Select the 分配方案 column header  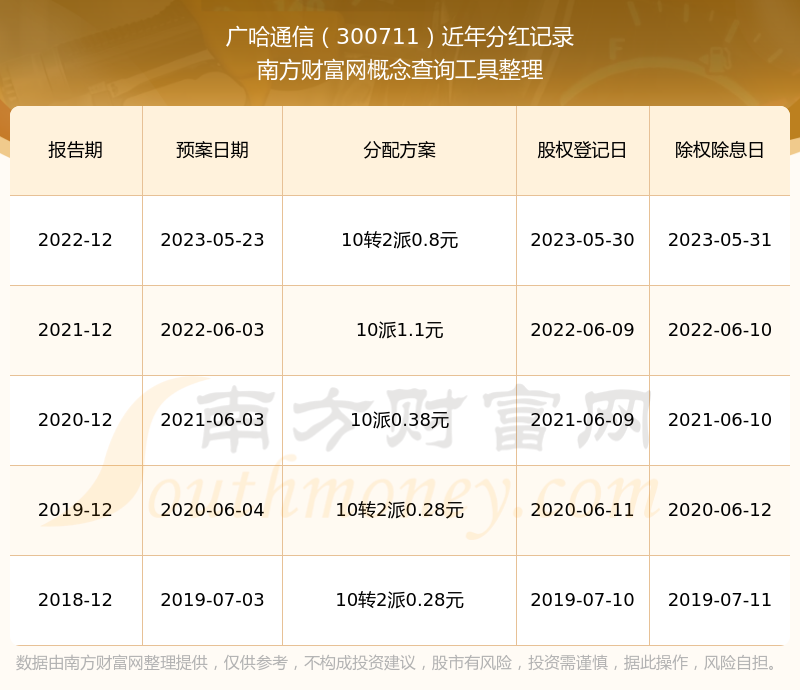tap(399, 150)
